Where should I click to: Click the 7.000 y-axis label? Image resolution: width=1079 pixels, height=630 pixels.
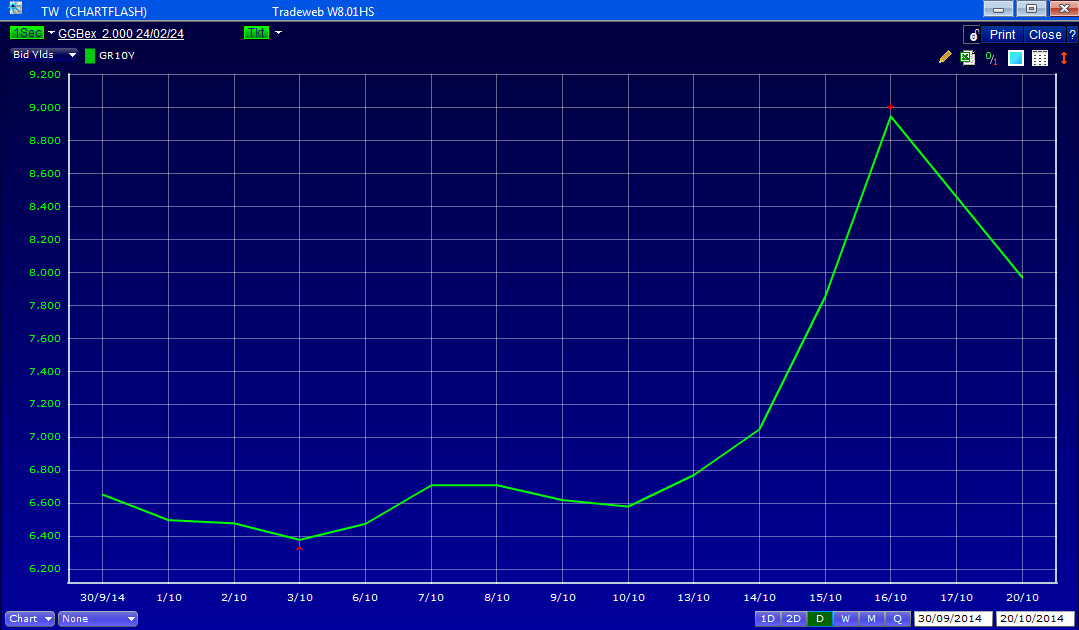[45, 437]
